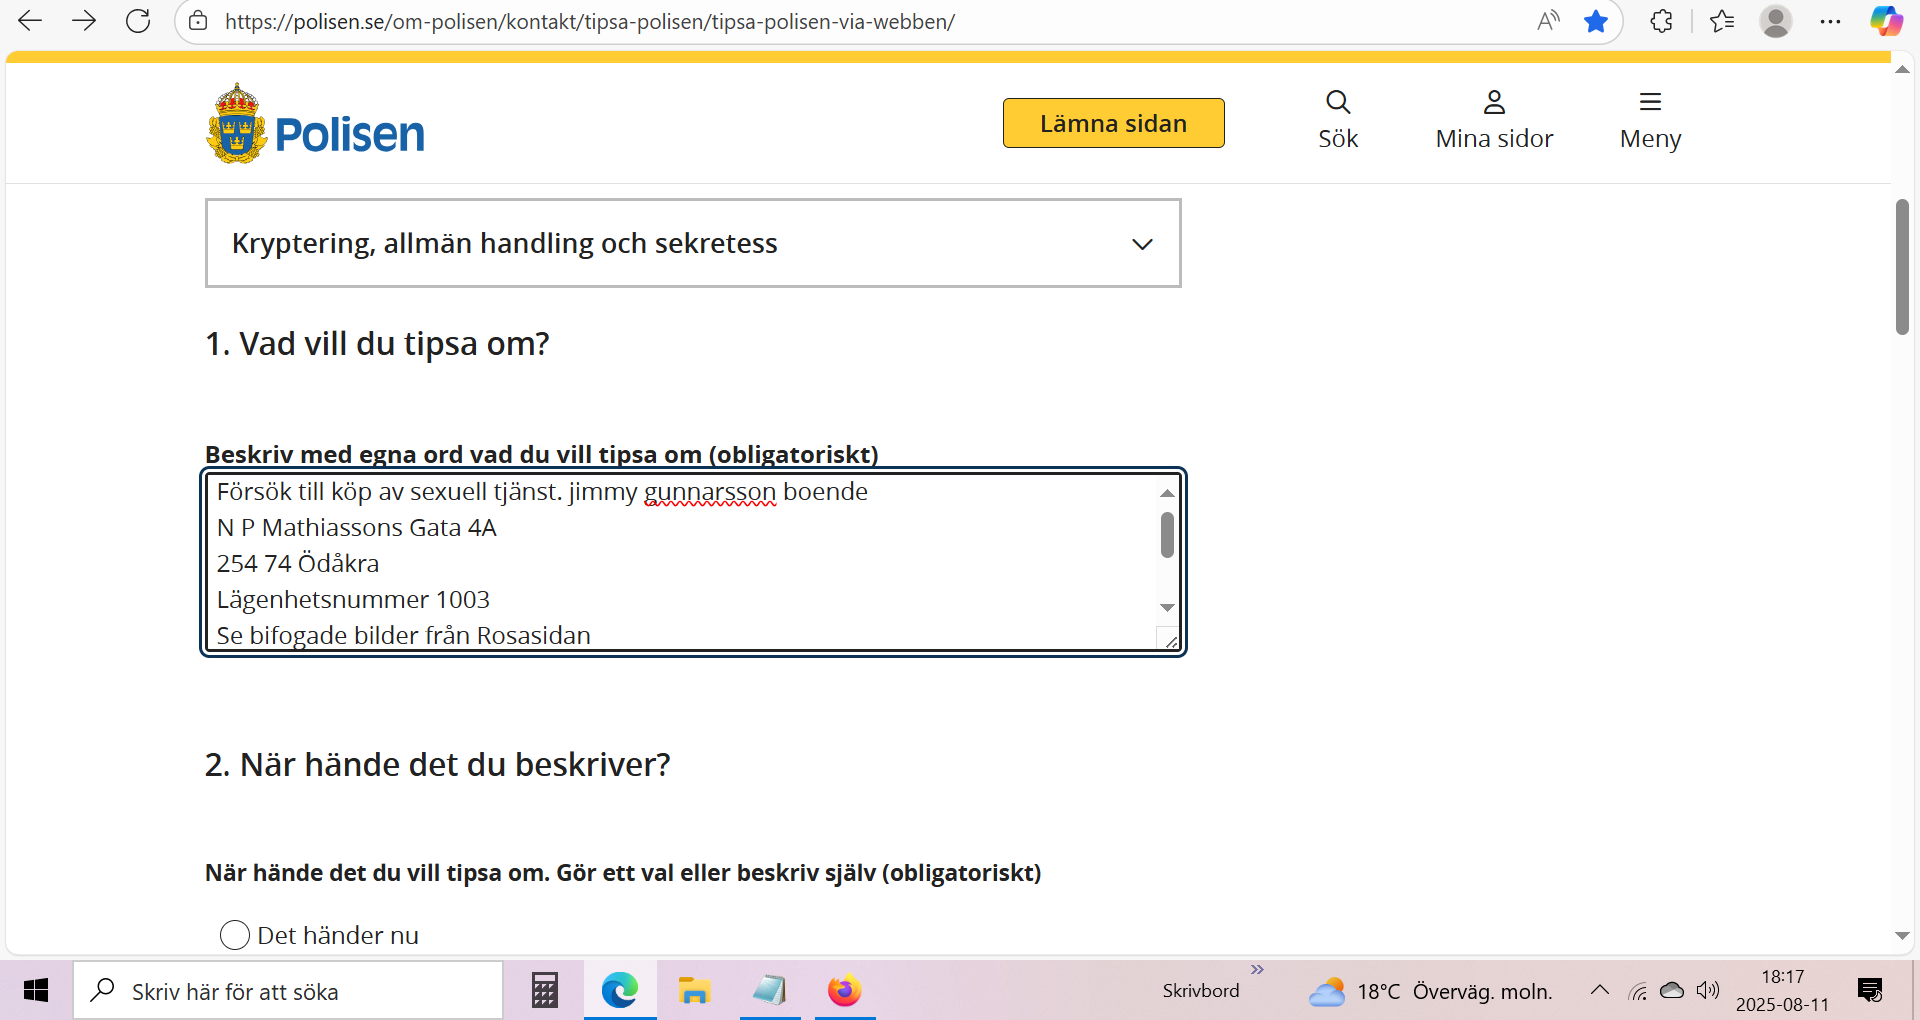Show hidden system tray icons chevron
1920x1020 pixels.
click(x=1599, y=991)
